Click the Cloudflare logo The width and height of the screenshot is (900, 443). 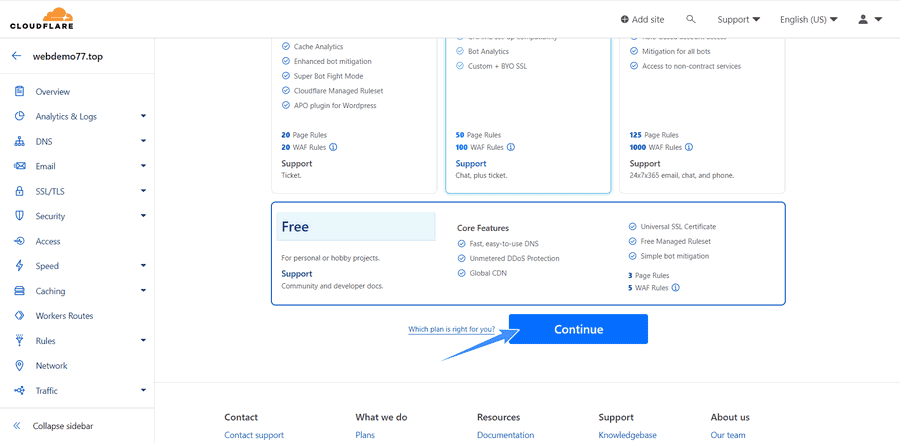click(x=41, y=18)
